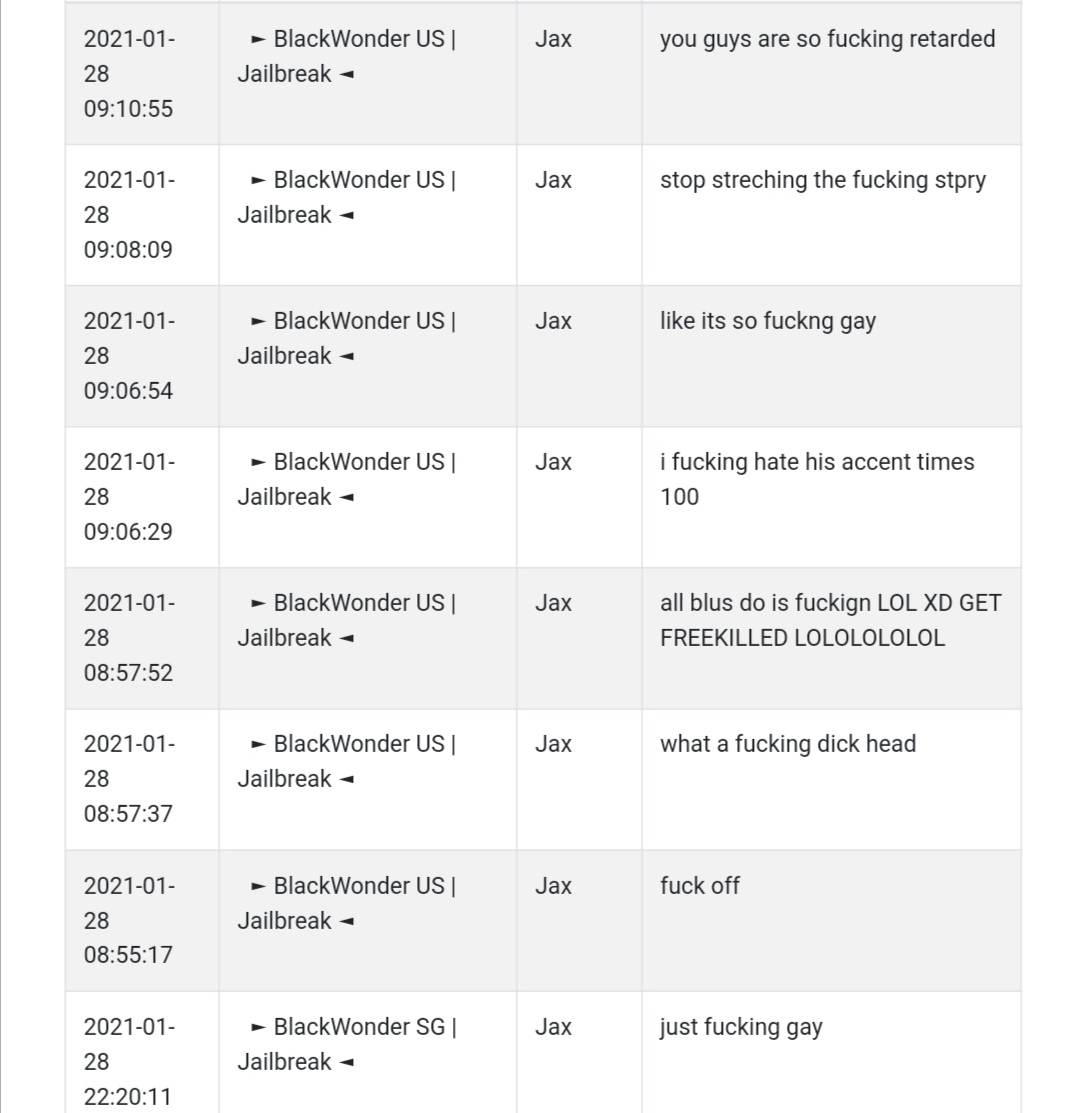Click the Jax player name in the 09:10:55 row

(553, 39)
